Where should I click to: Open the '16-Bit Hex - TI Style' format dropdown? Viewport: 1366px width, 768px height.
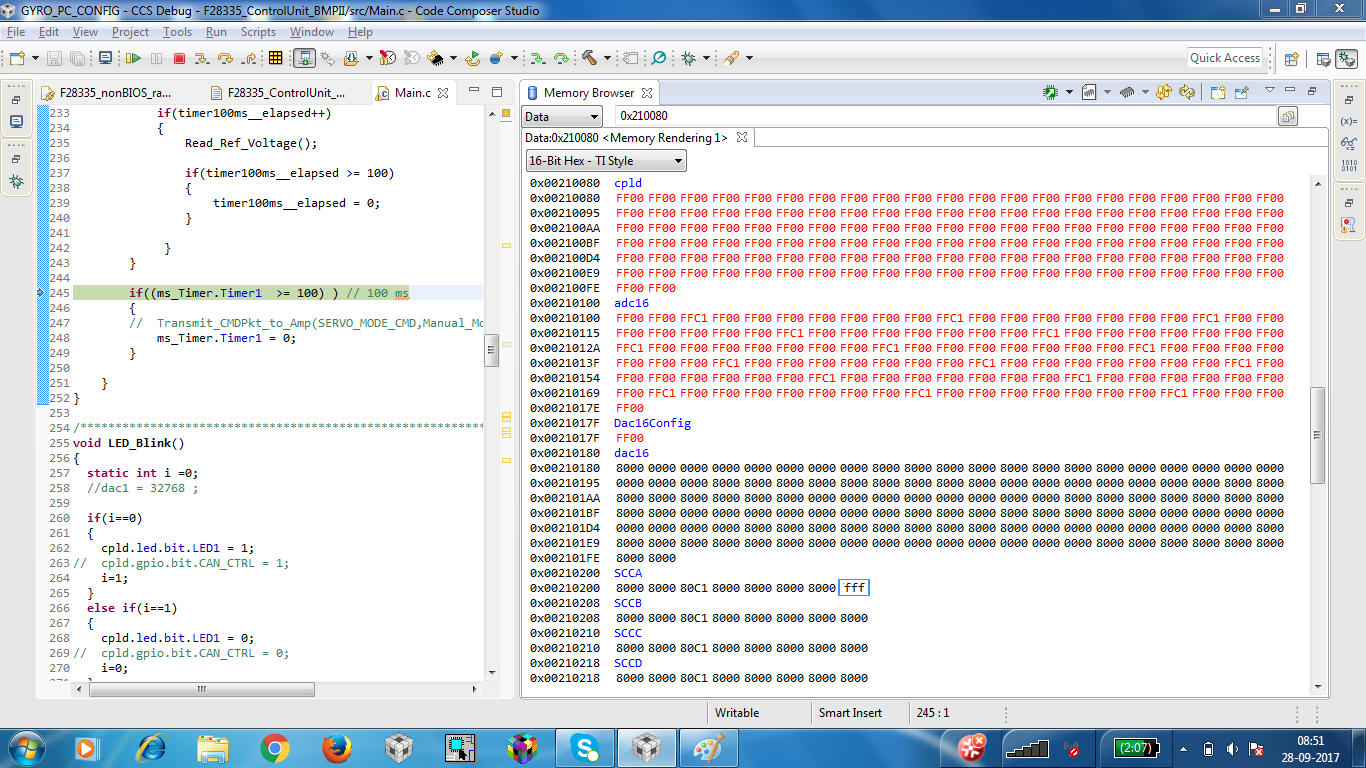tap(606, 160)
